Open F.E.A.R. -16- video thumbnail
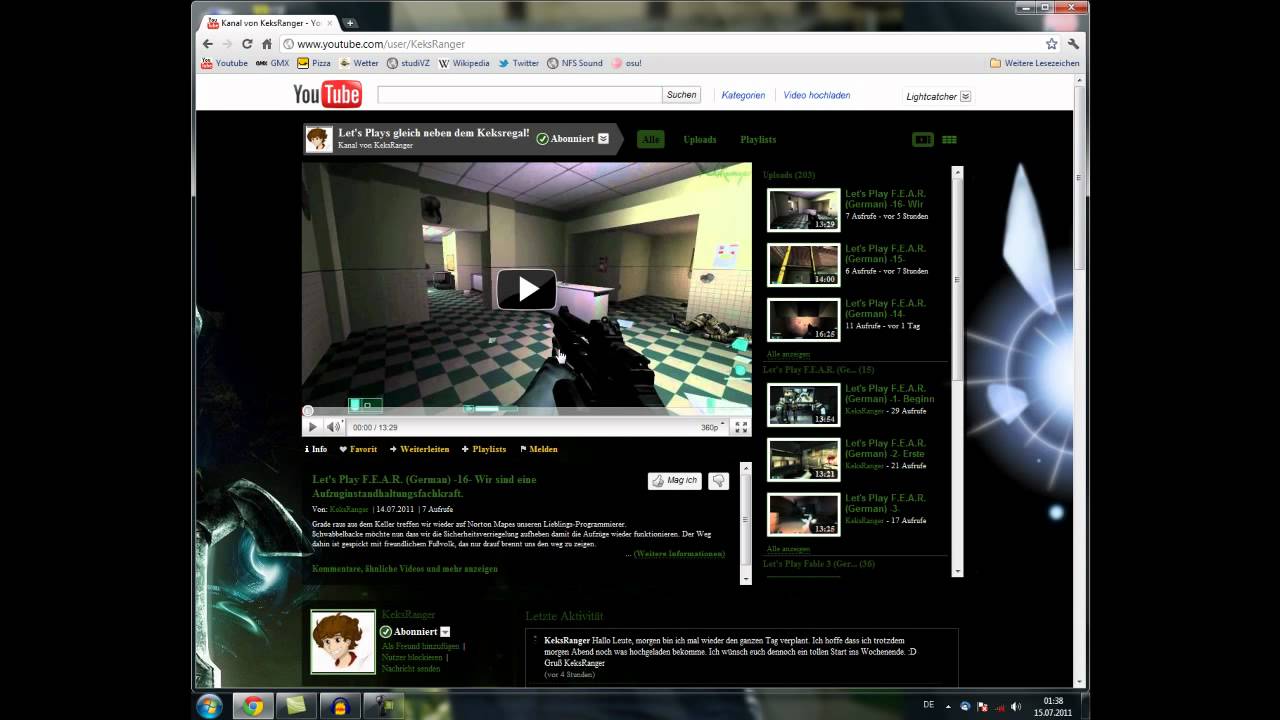 coord(804,210)
